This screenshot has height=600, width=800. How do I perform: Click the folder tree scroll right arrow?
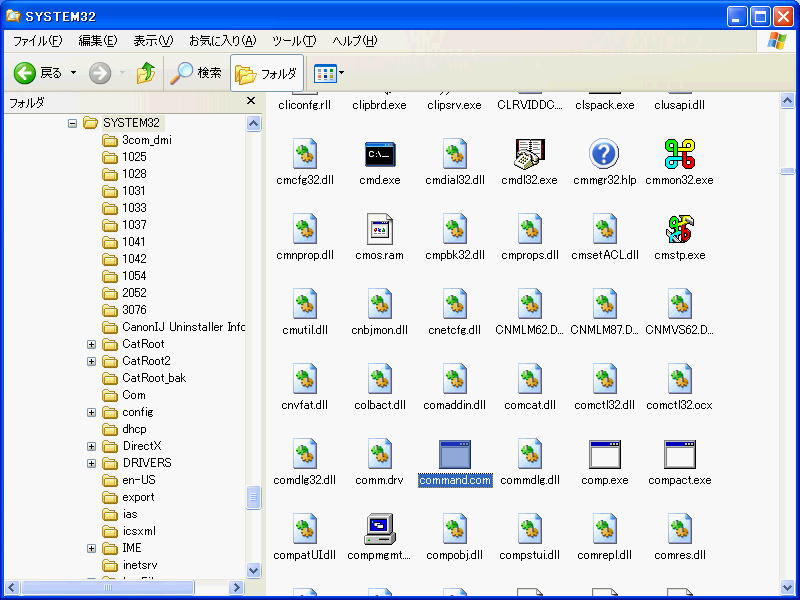point(236,587)
